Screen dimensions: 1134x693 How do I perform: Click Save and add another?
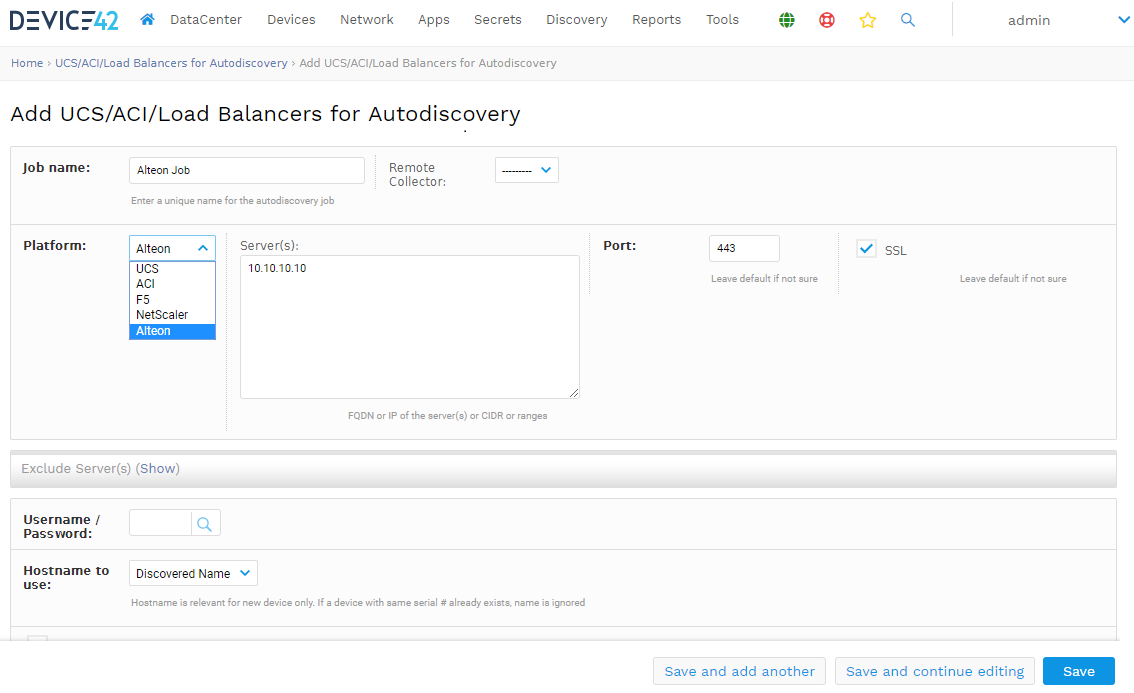pos(739,671)
